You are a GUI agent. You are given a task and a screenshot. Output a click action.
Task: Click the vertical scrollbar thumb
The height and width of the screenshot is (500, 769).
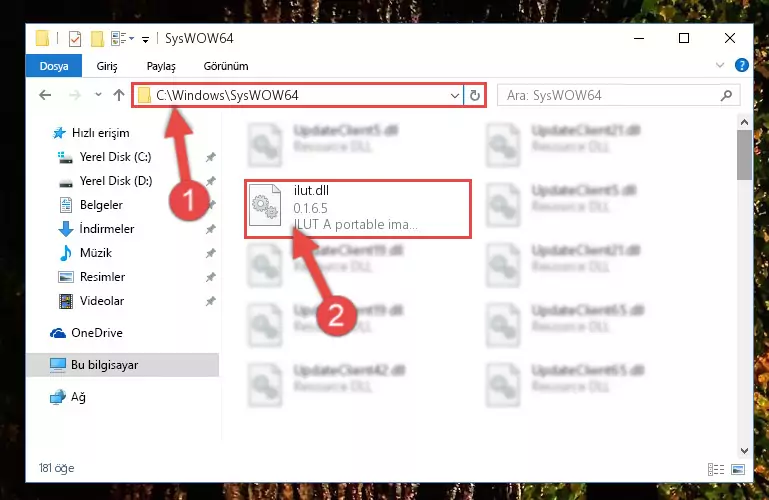pyautogui.click(x=744, y=155)
